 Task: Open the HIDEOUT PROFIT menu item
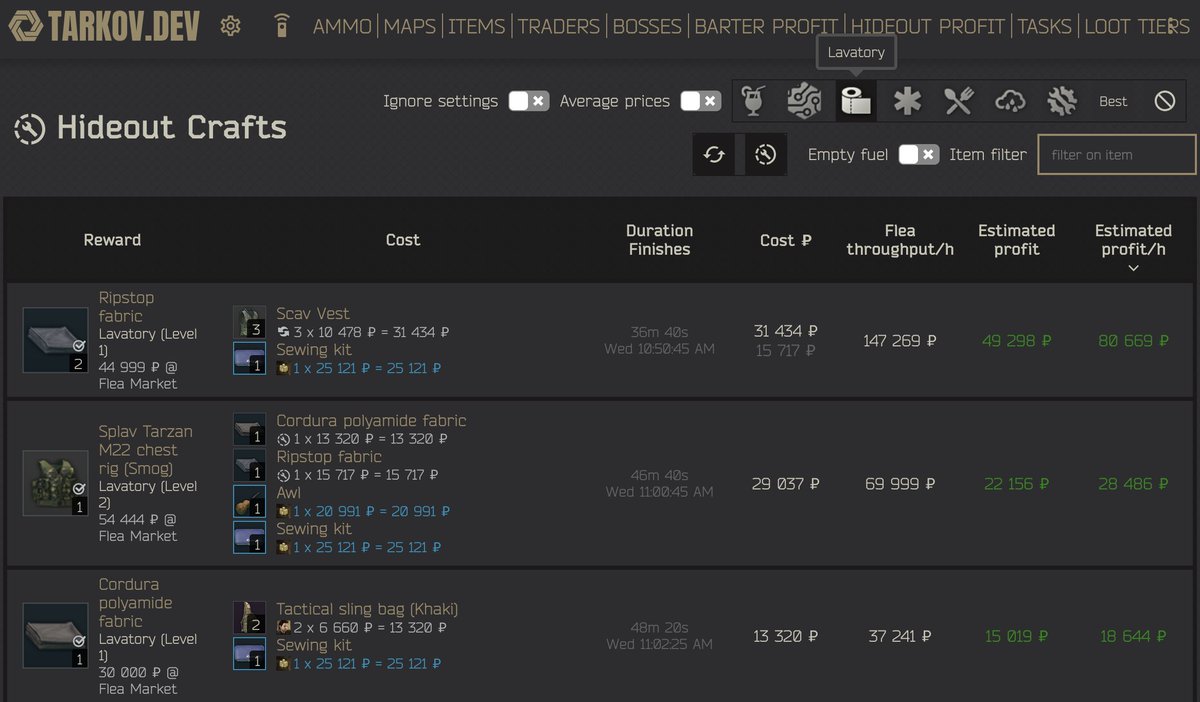point(929,26)
